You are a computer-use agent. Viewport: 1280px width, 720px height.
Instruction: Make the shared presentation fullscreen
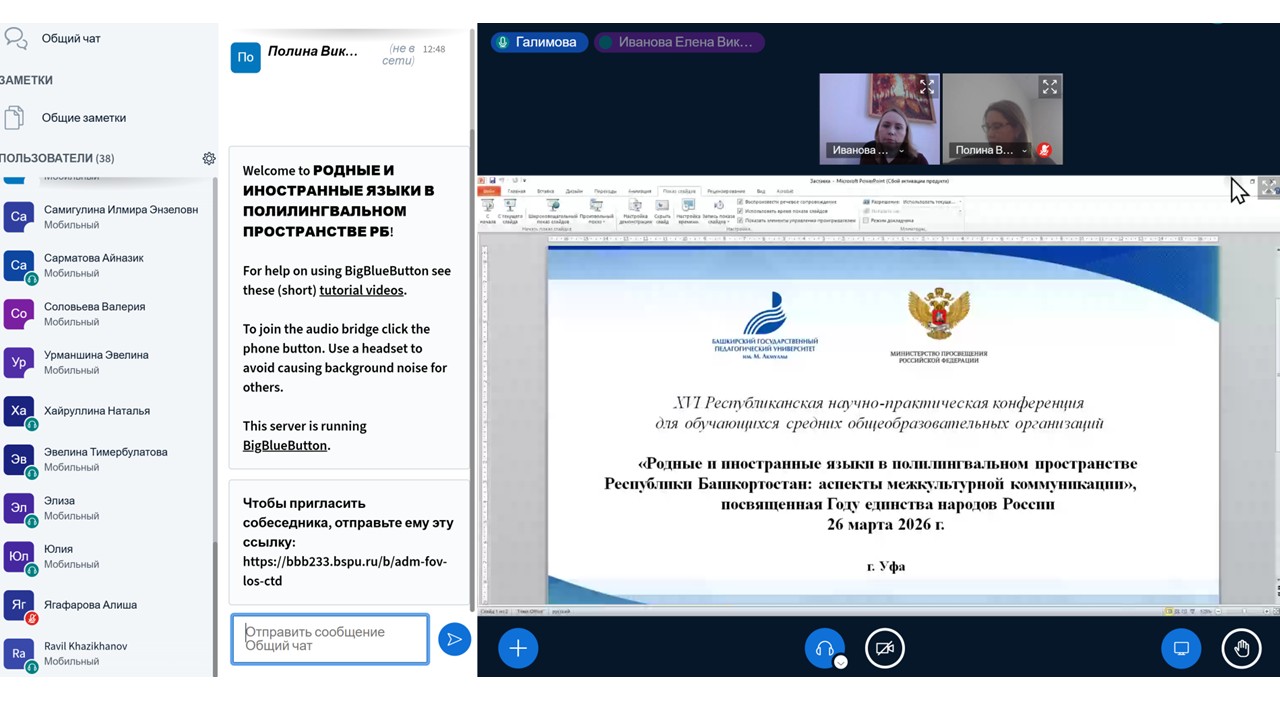[x=1268, y=187]
